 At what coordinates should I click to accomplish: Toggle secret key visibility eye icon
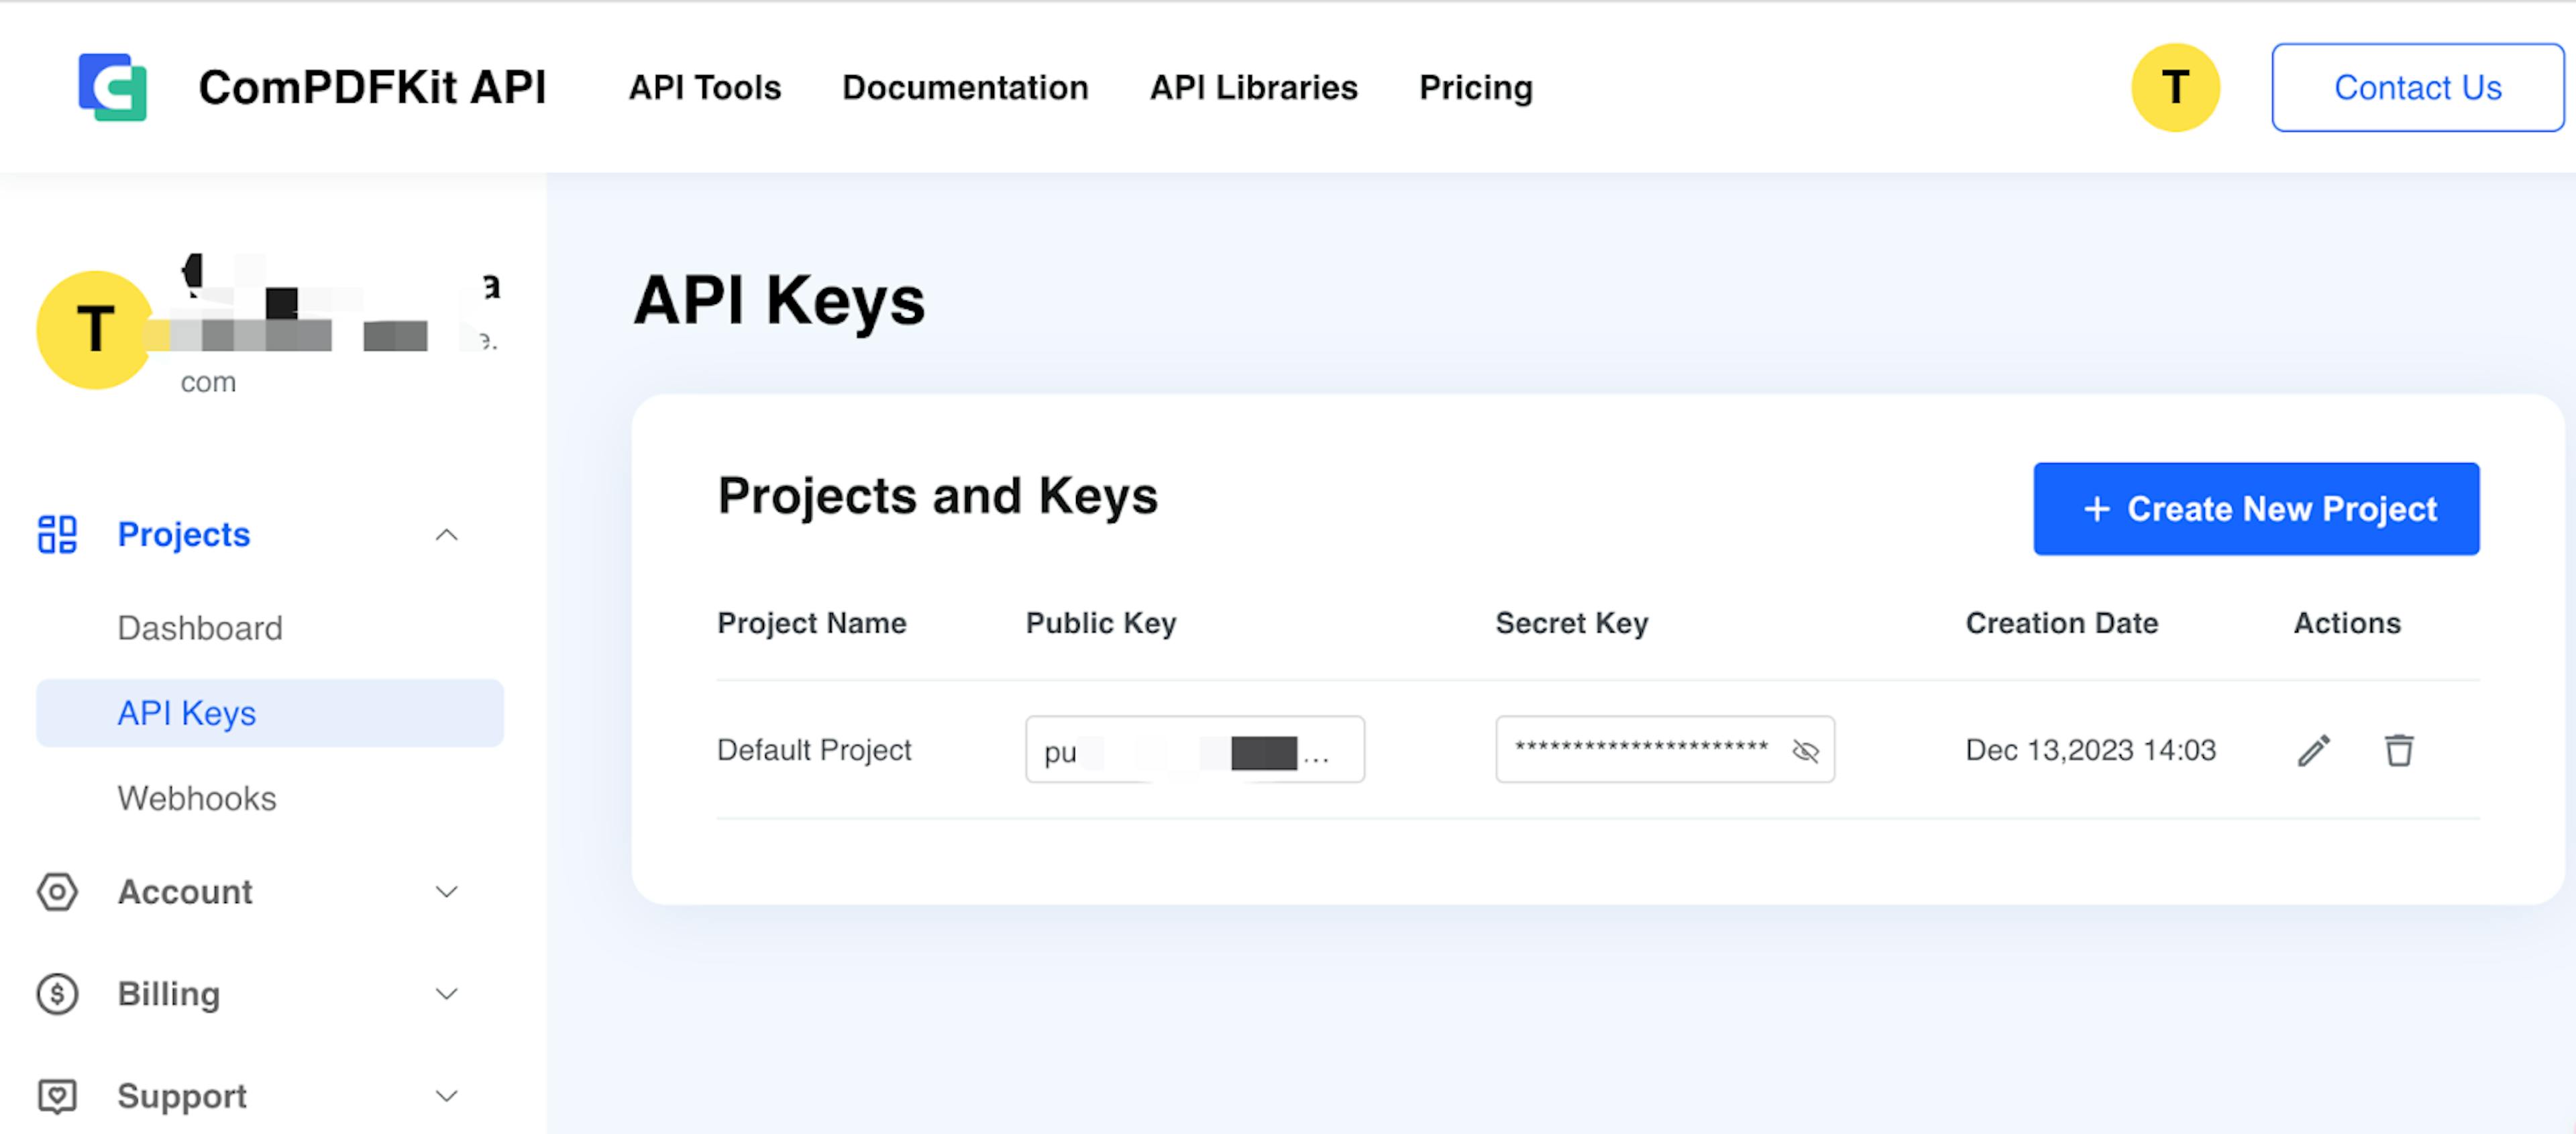1804,751
